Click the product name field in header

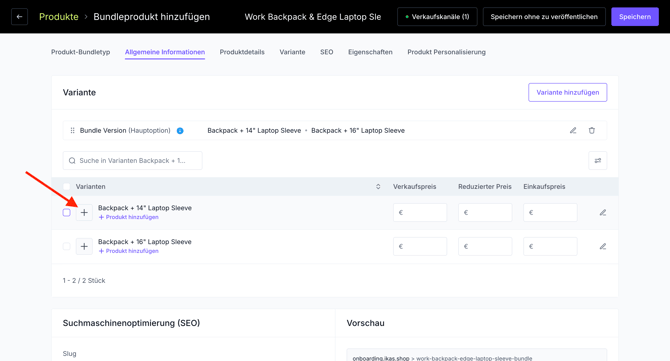point(313,17)
